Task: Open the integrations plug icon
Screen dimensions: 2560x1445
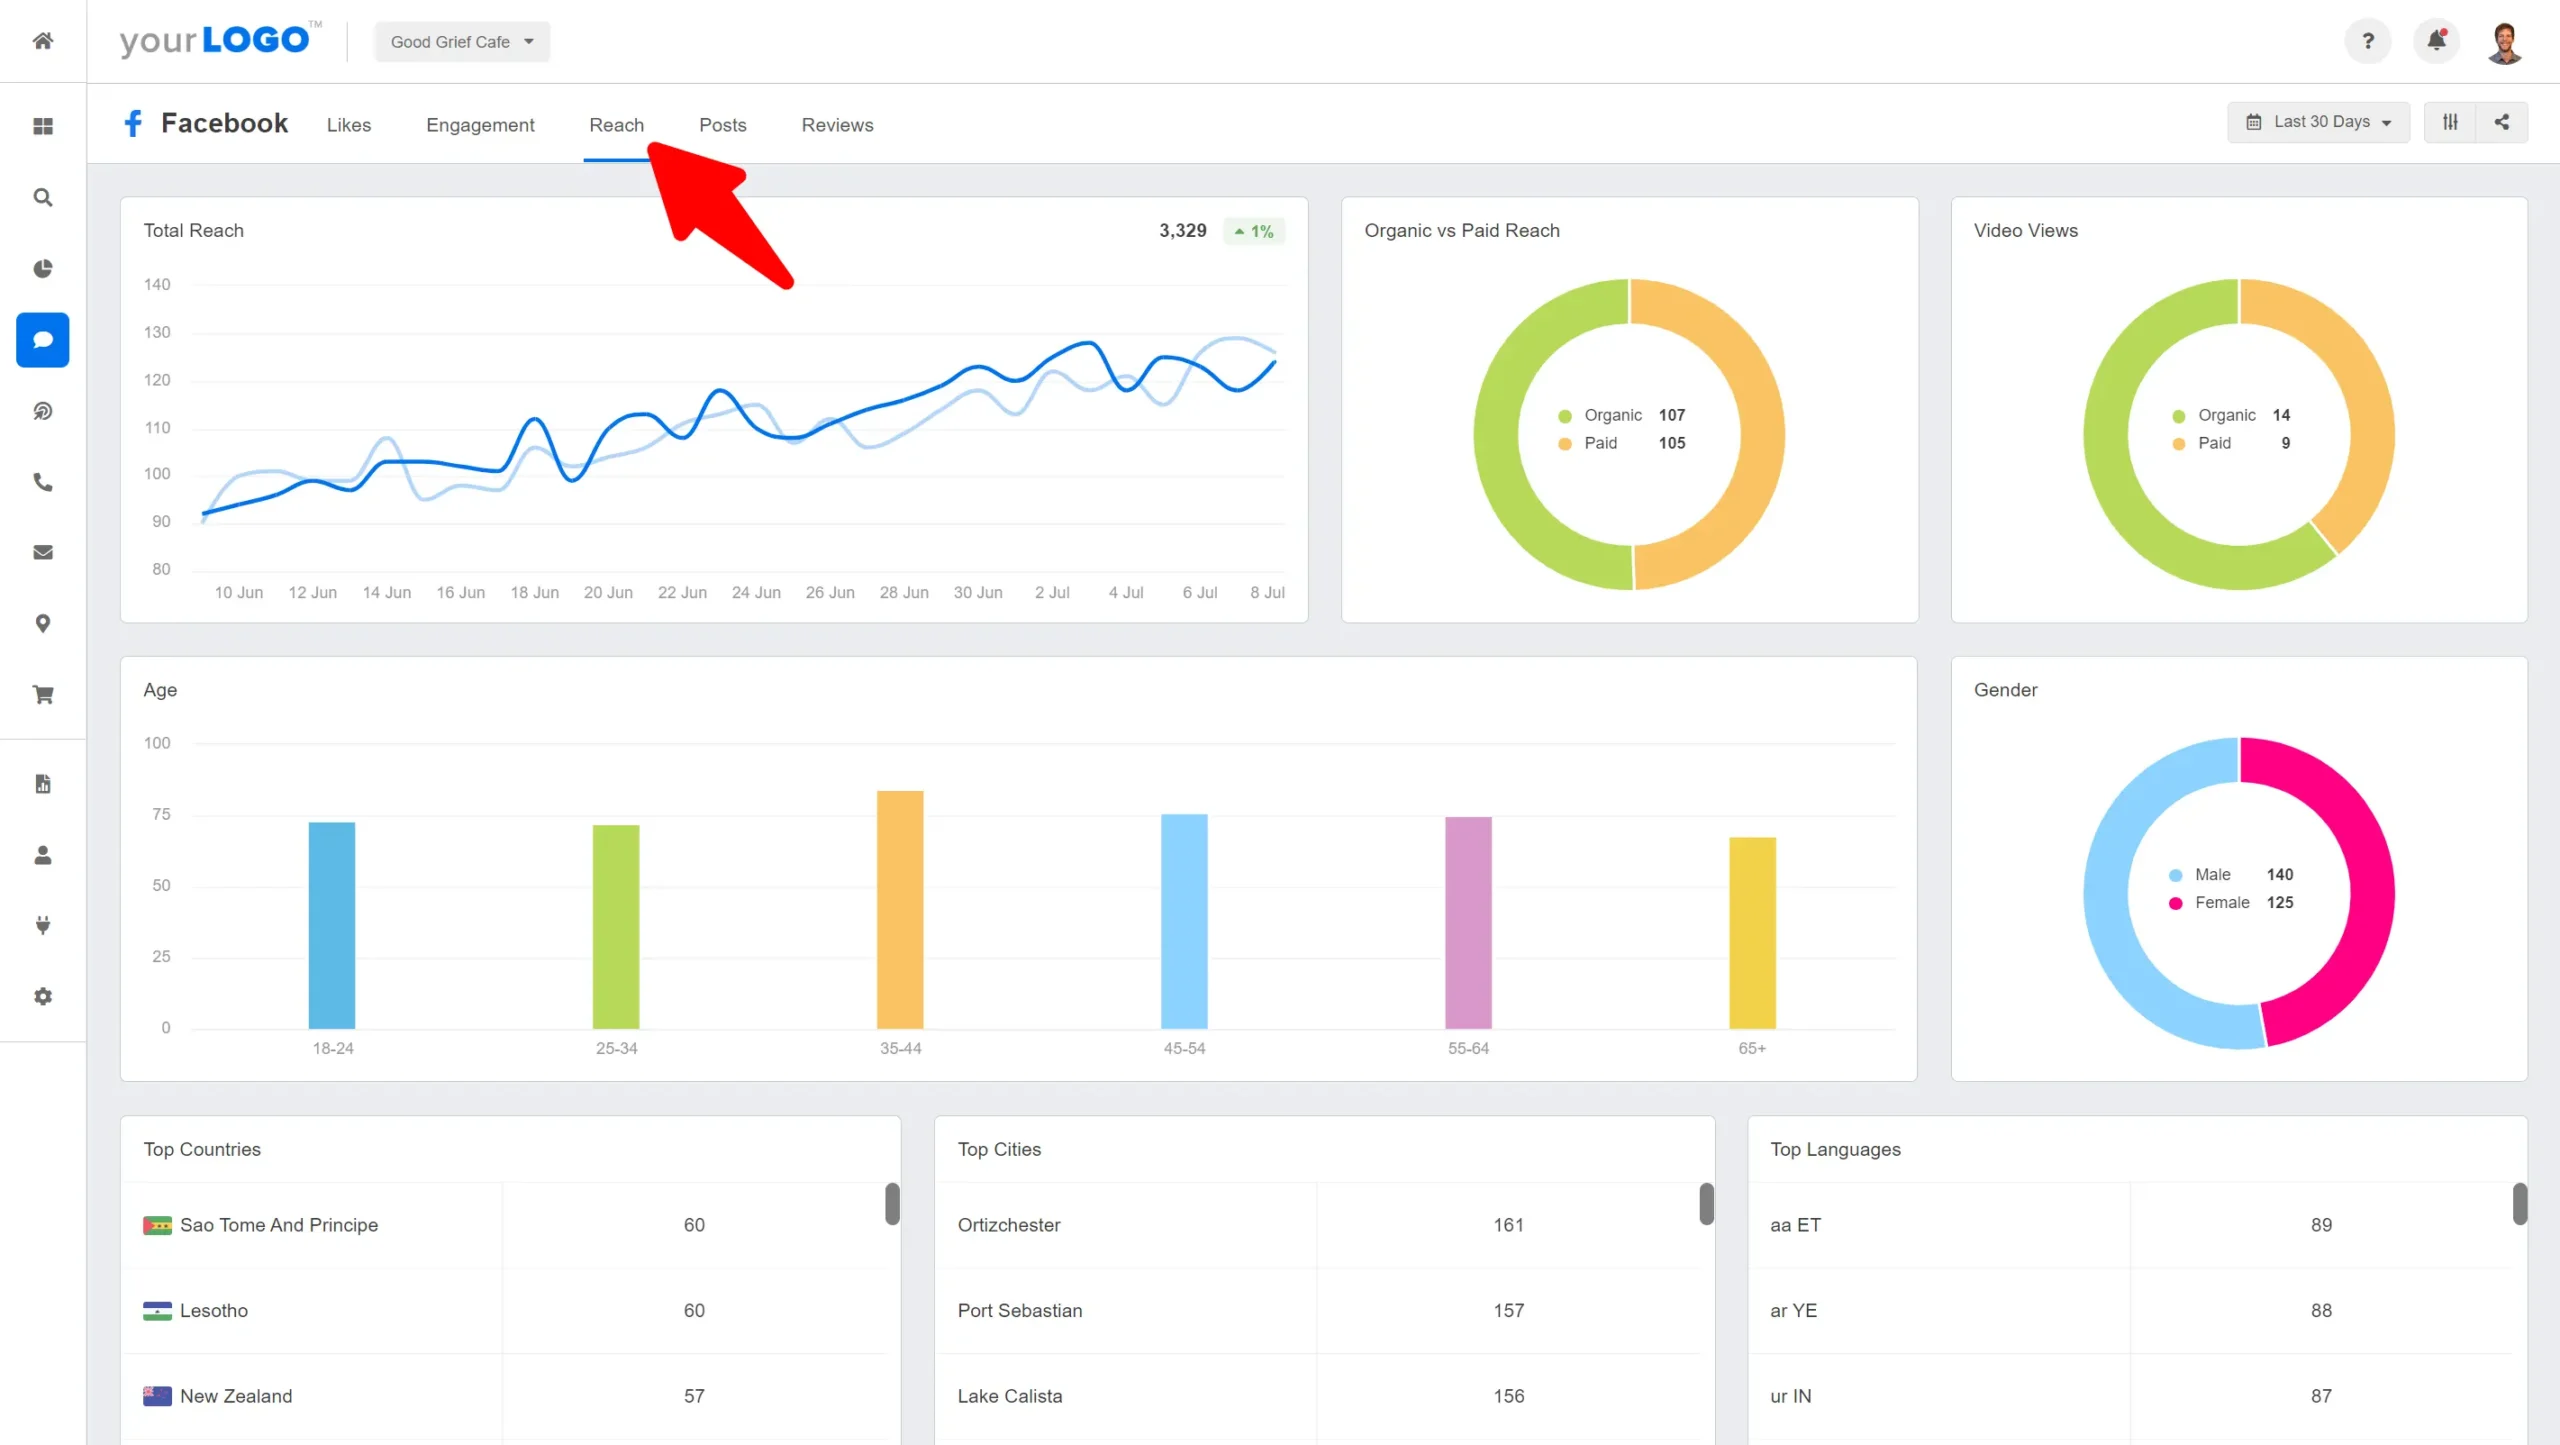Action: pyautogui.click(x=43, y=925)
